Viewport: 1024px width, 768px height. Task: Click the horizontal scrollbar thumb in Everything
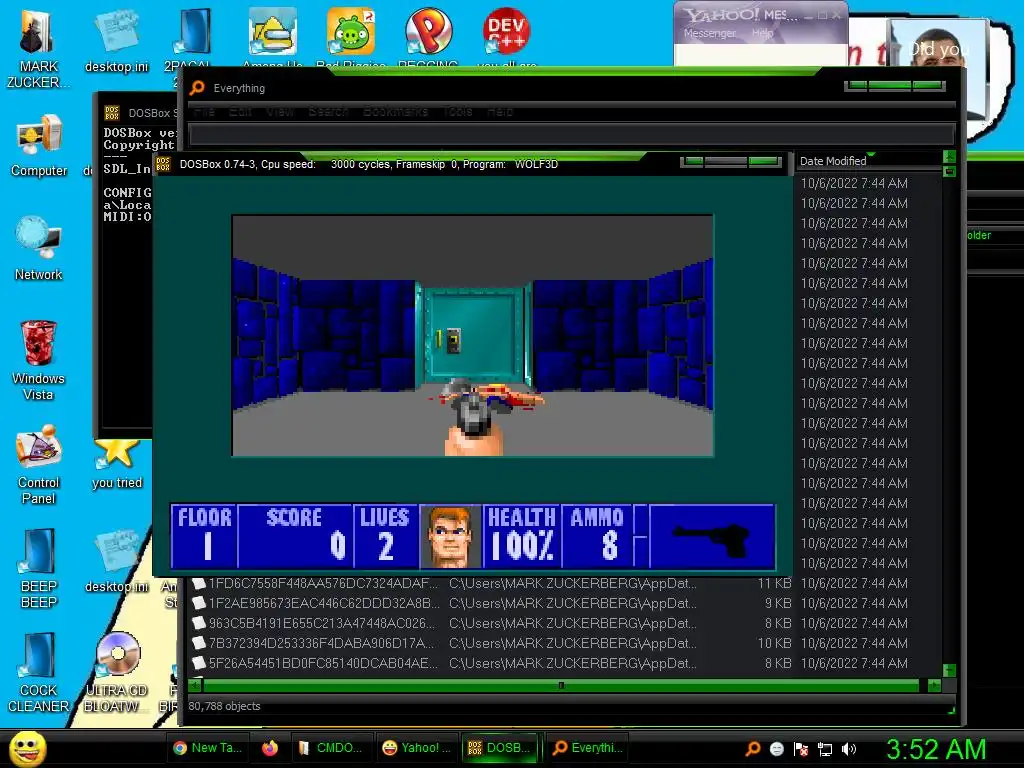[x=561, y=685]
